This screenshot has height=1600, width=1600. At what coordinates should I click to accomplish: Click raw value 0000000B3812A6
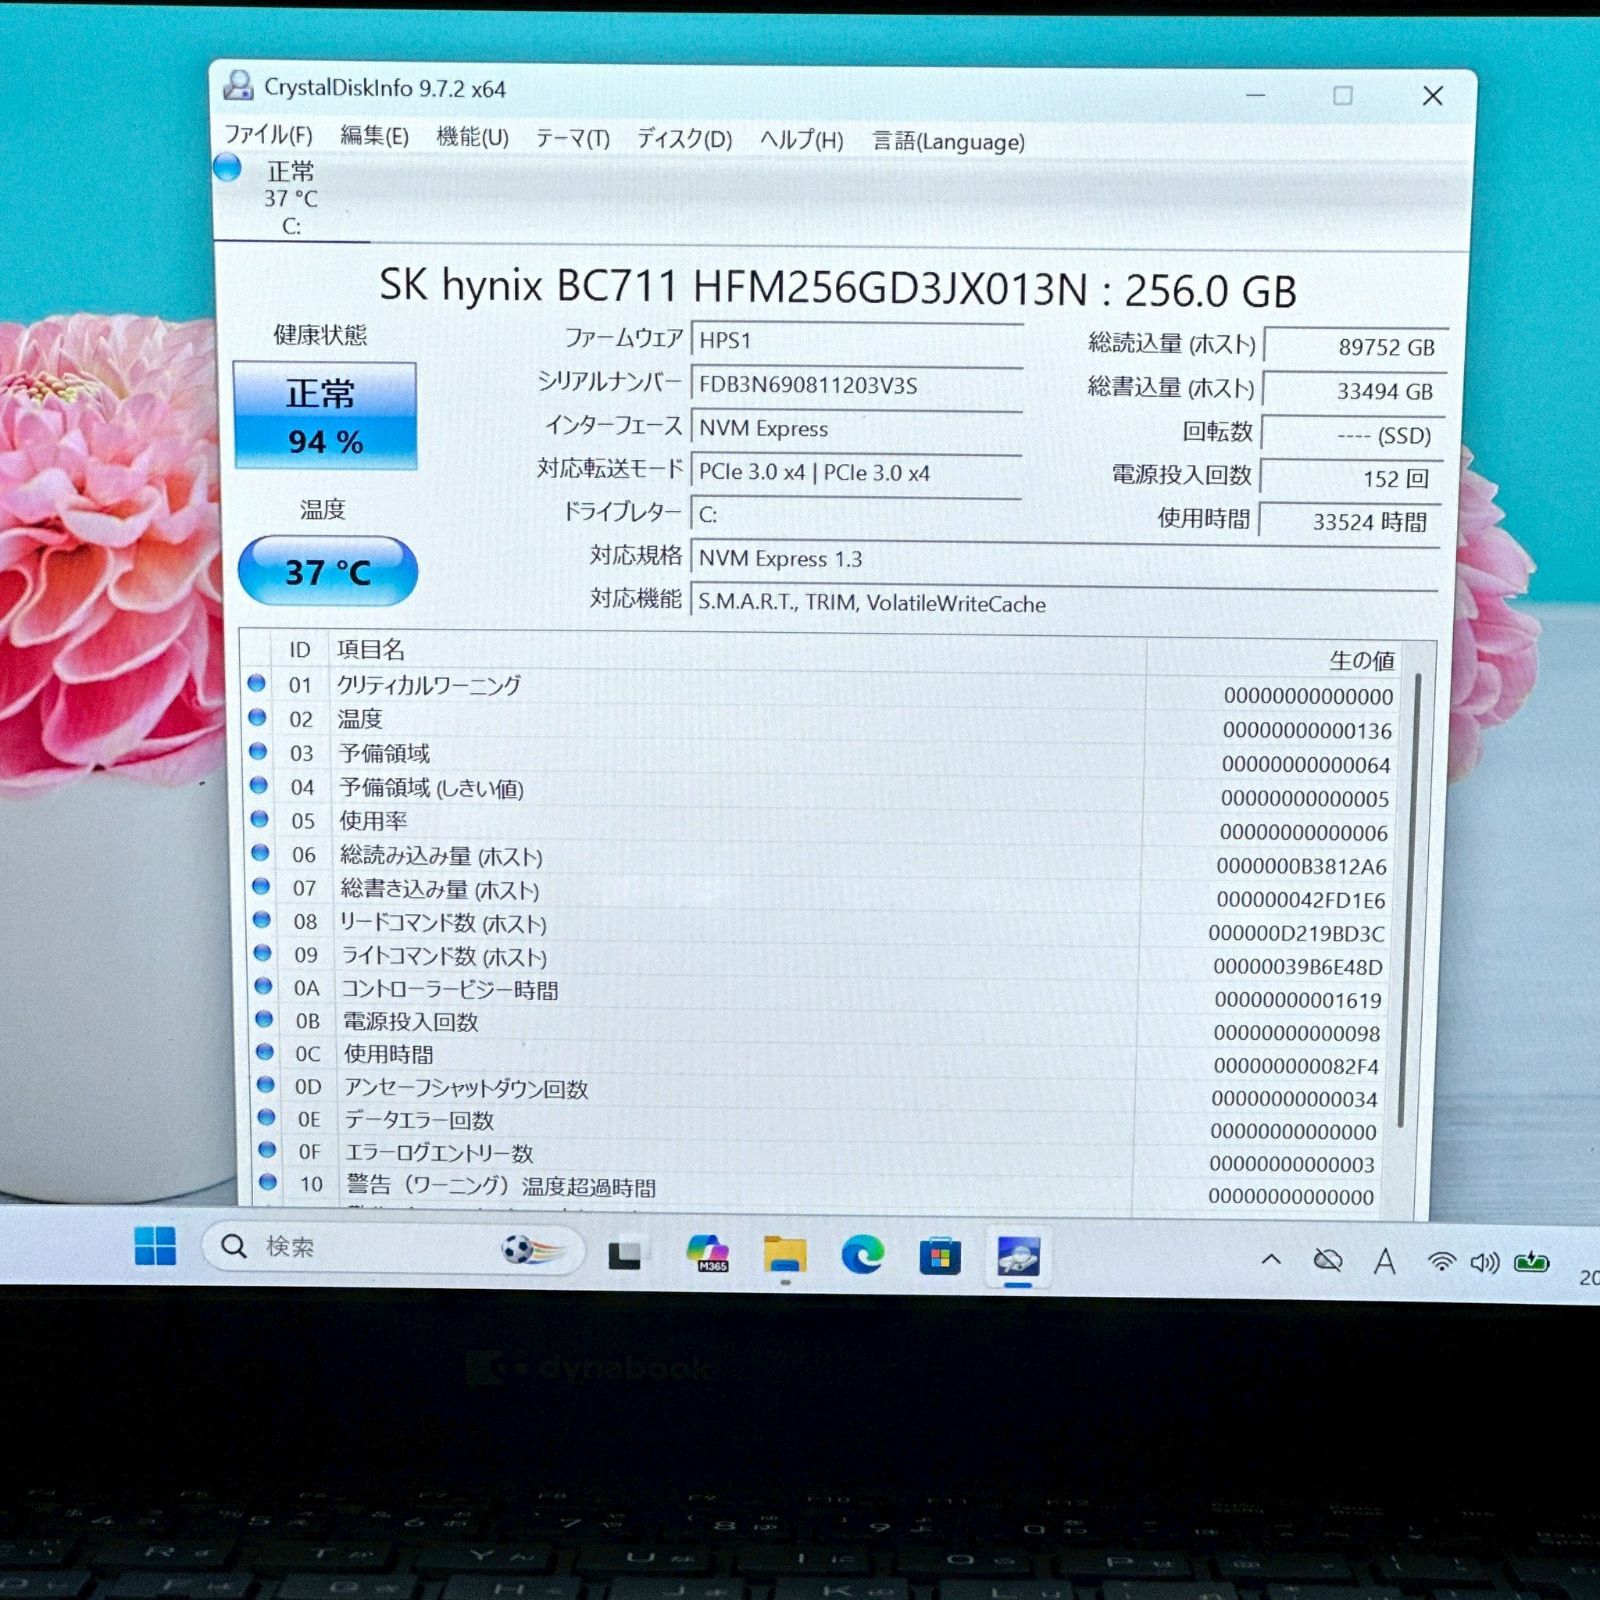[1301, 866]
